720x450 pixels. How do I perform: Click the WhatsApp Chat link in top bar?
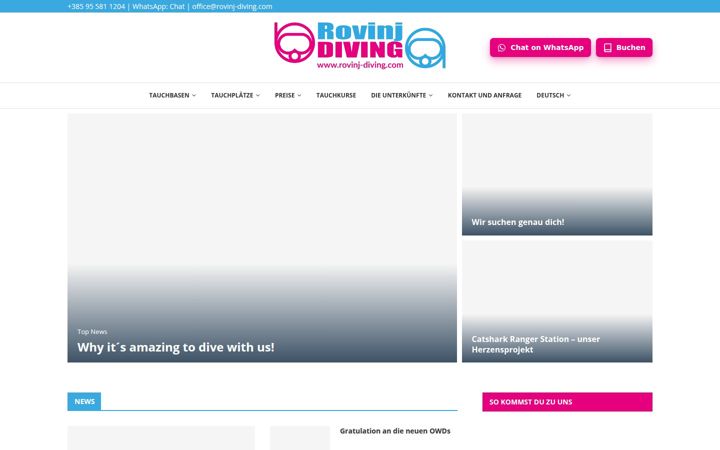coord(177,6)
